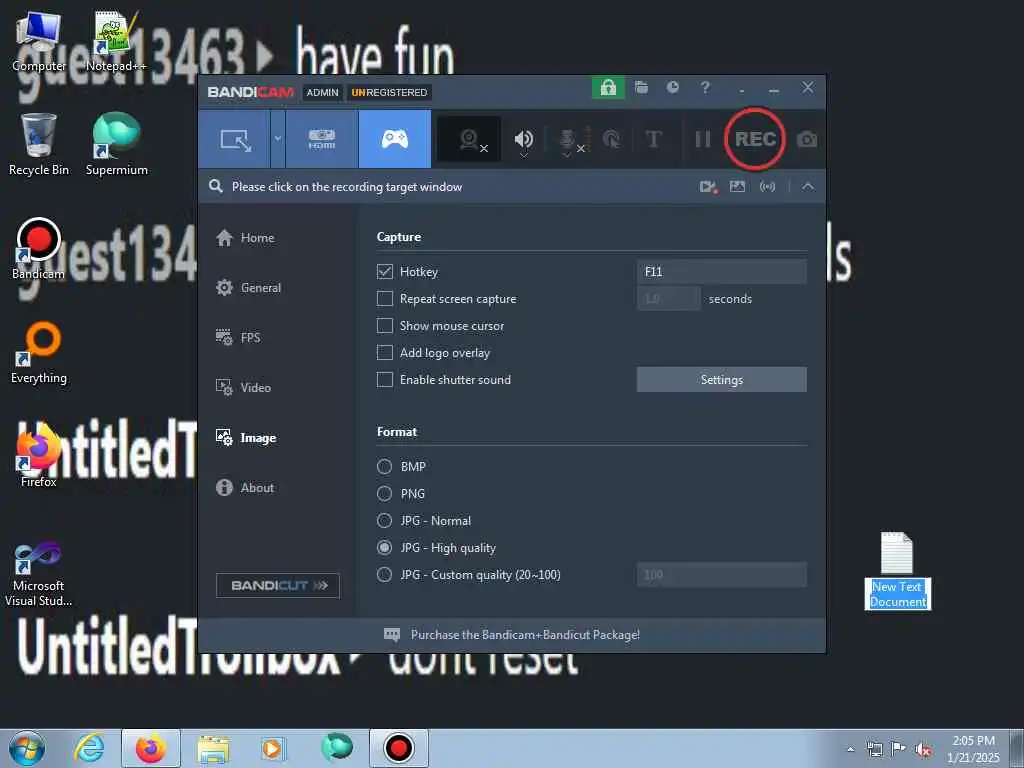This screenshot has width=1024, height=768.
Task: Click the magnifier search icon
Action: coord(216,187)
